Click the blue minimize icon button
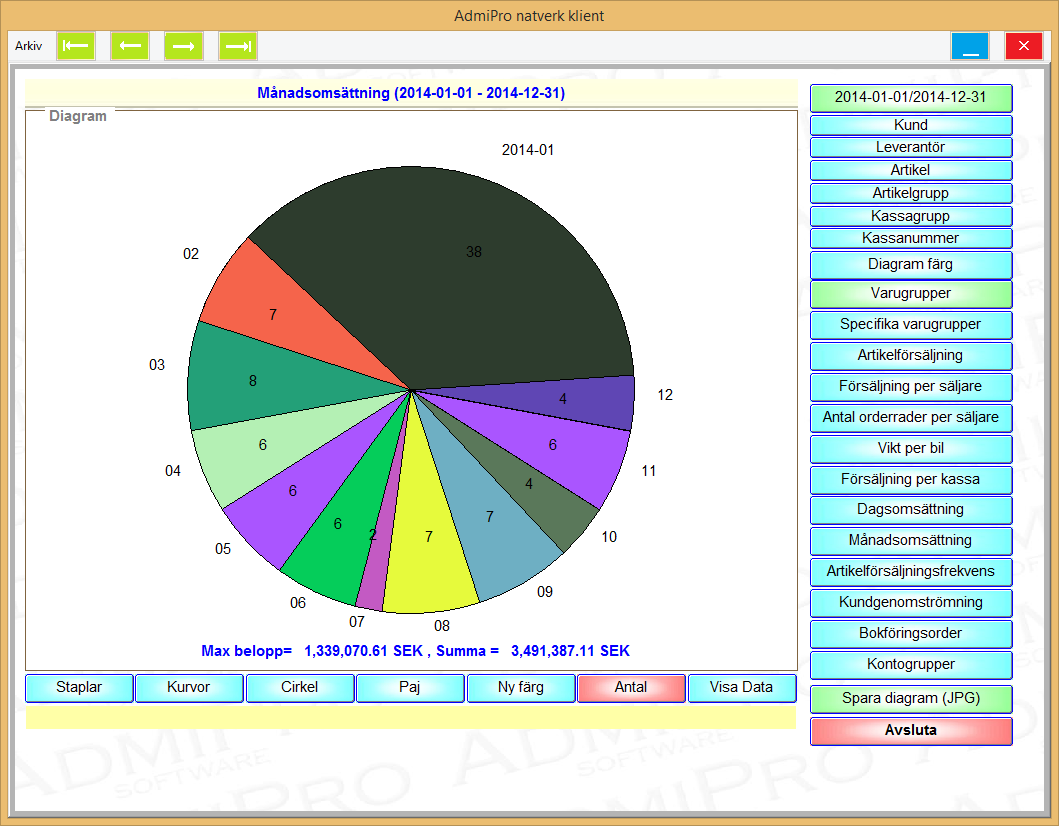 tap(970, 46)
